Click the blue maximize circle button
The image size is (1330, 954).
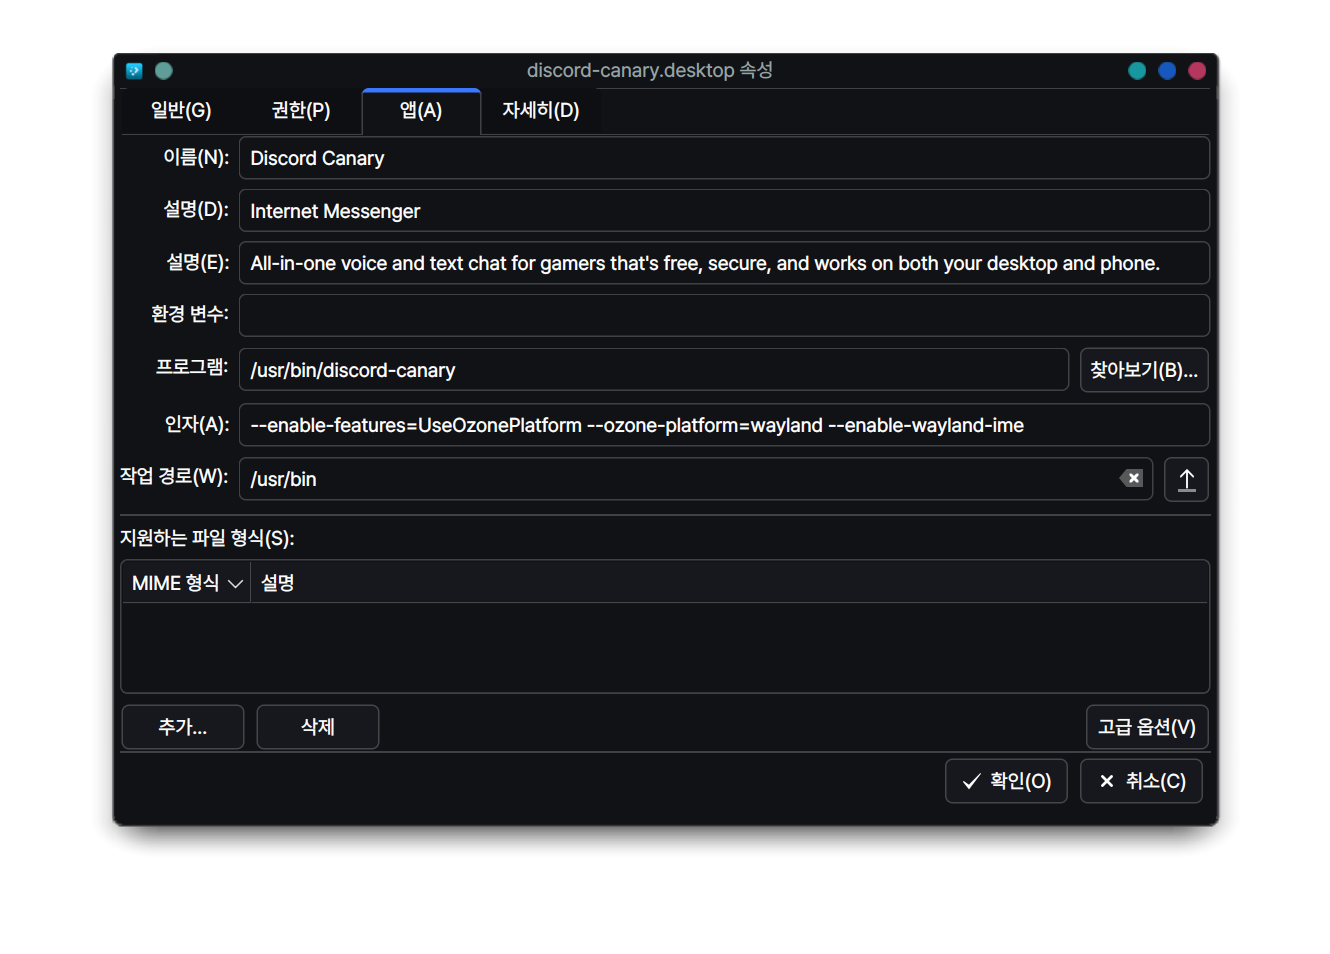[1167, 71]
